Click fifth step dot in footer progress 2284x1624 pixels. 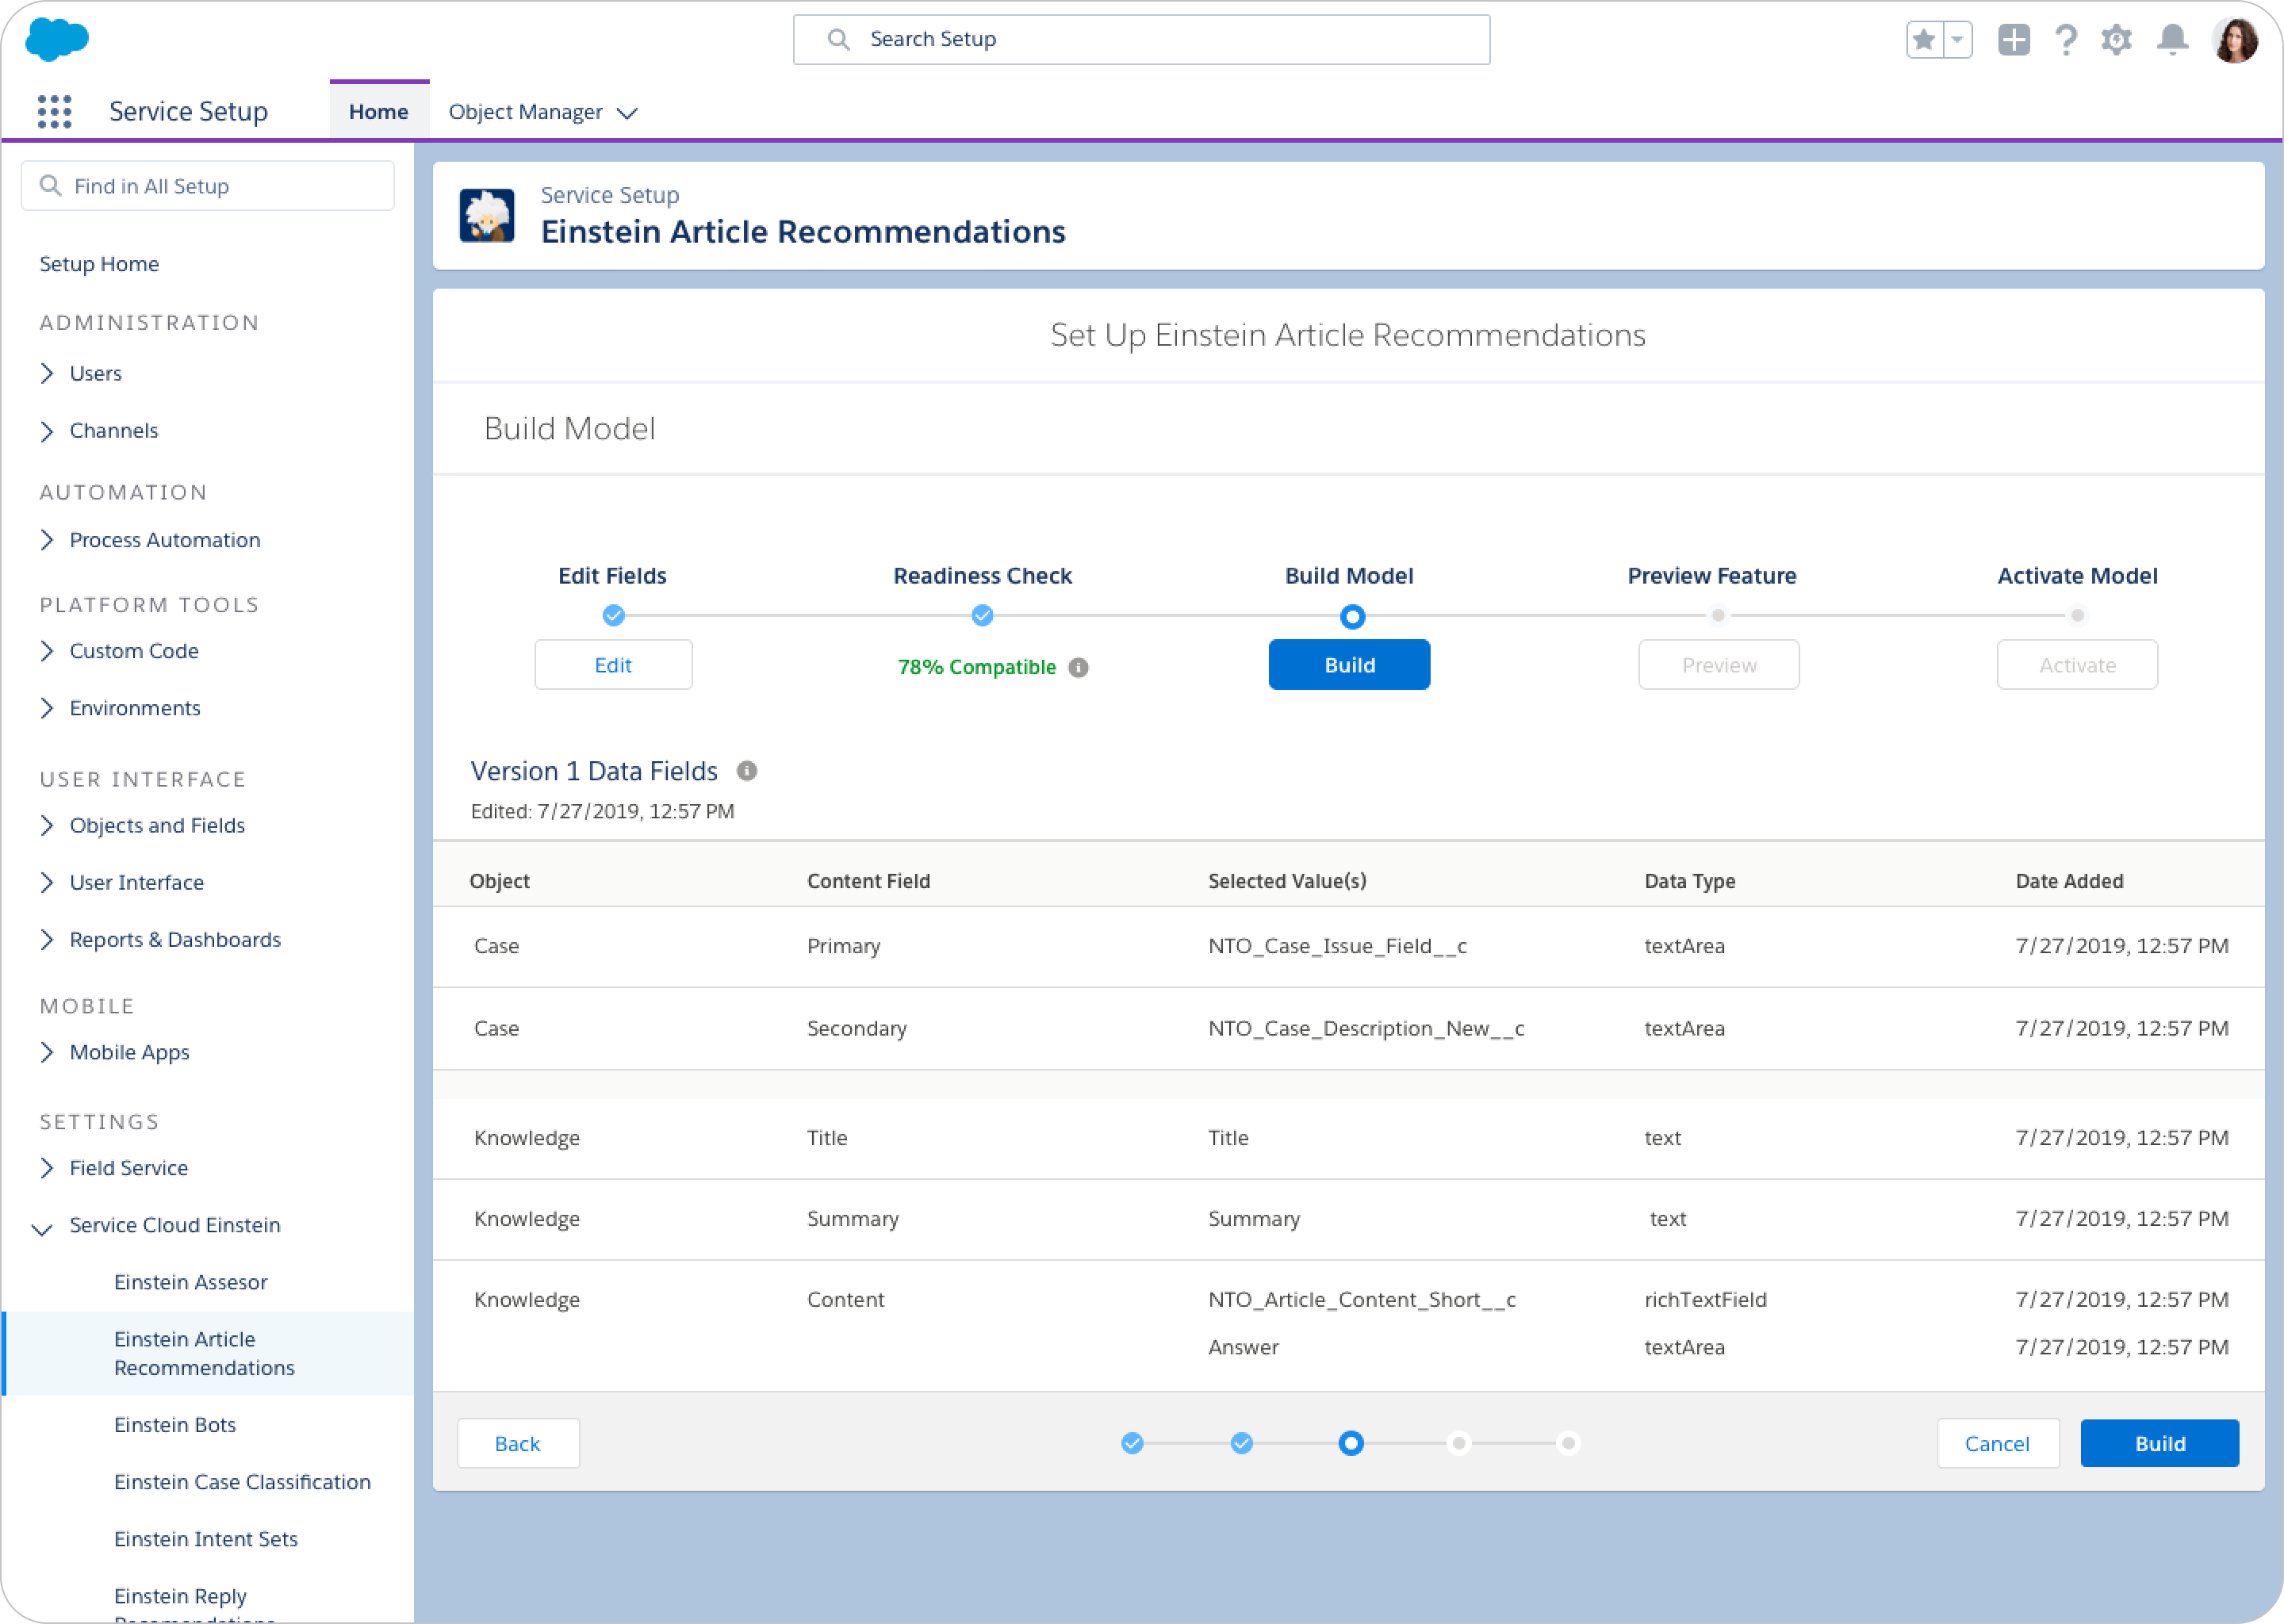coord(1568,1443)
